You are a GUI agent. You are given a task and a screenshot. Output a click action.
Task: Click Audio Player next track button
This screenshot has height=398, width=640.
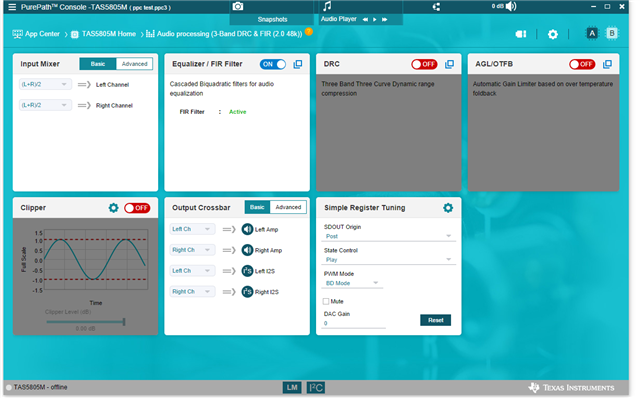pos(384,19)
